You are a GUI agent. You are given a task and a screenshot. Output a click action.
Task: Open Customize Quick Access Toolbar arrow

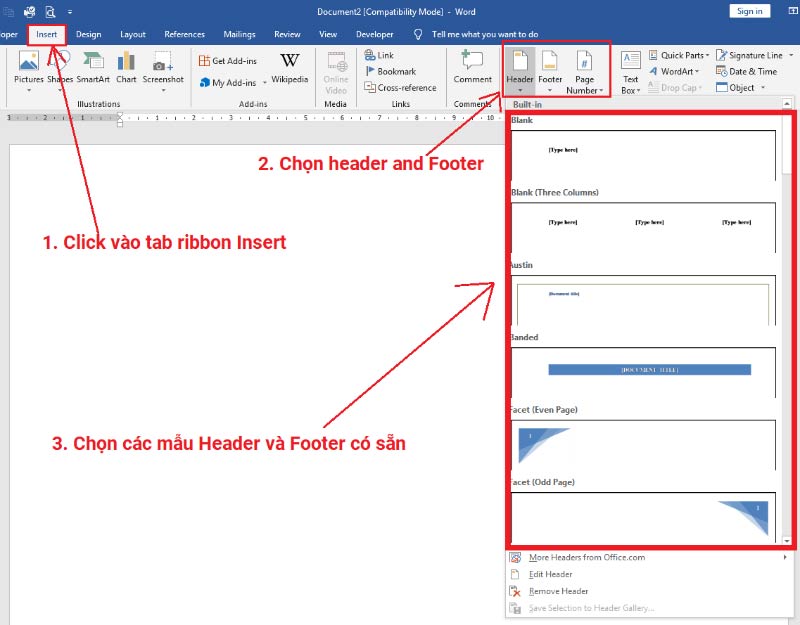coord(69,12)
